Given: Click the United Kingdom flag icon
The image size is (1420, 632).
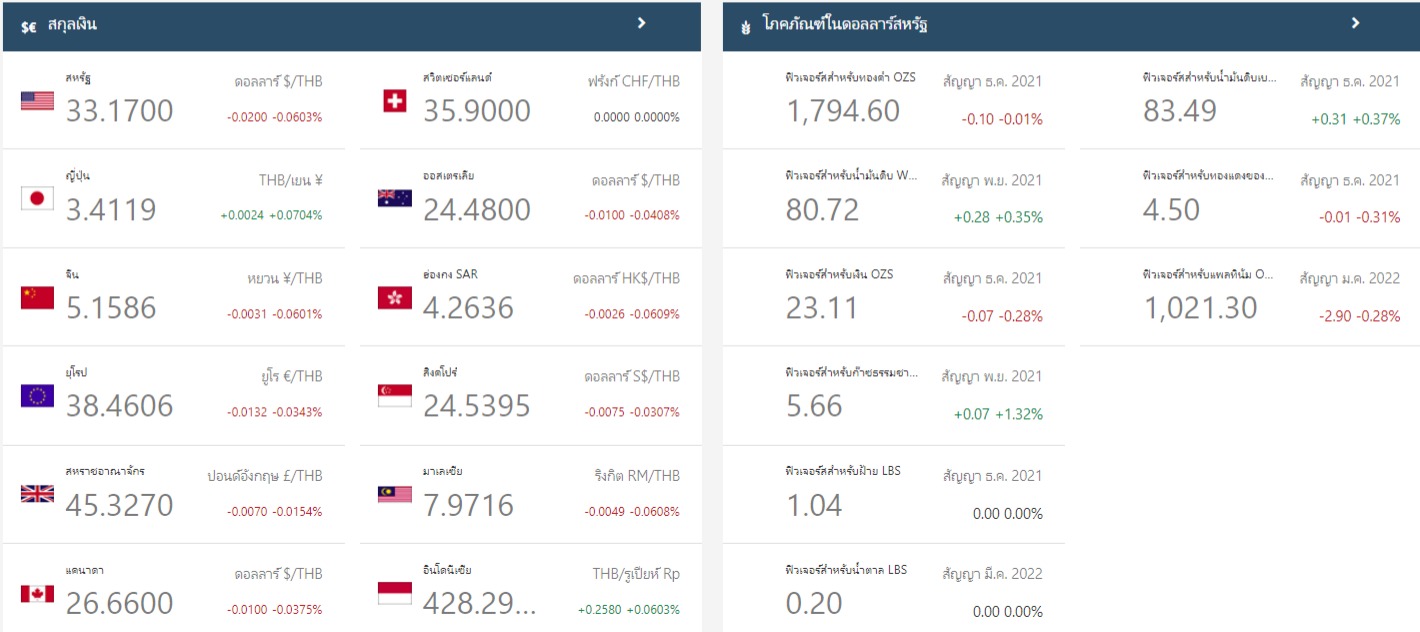Looking at the screenshot, I should tap(37, 494).
